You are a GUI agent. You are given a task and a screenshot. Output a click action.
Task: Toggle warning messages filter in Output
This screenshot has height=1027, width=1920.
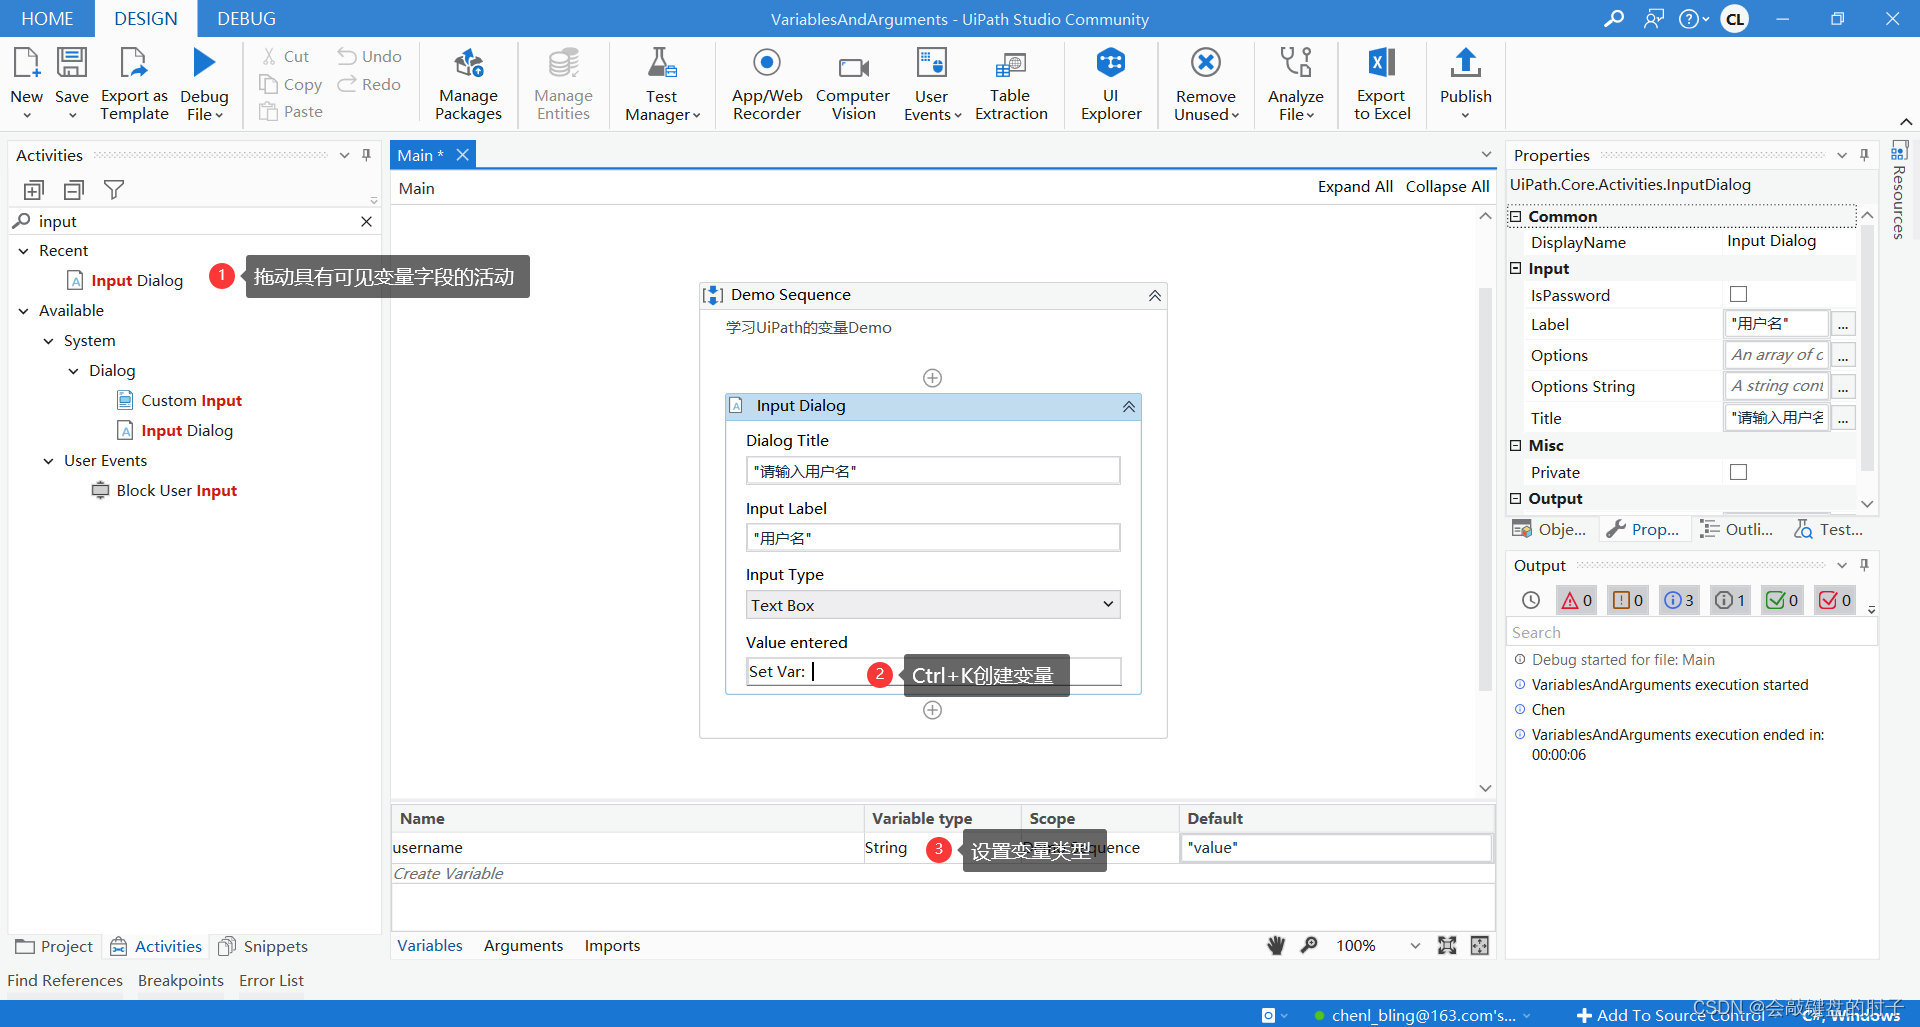(1628, 601)
